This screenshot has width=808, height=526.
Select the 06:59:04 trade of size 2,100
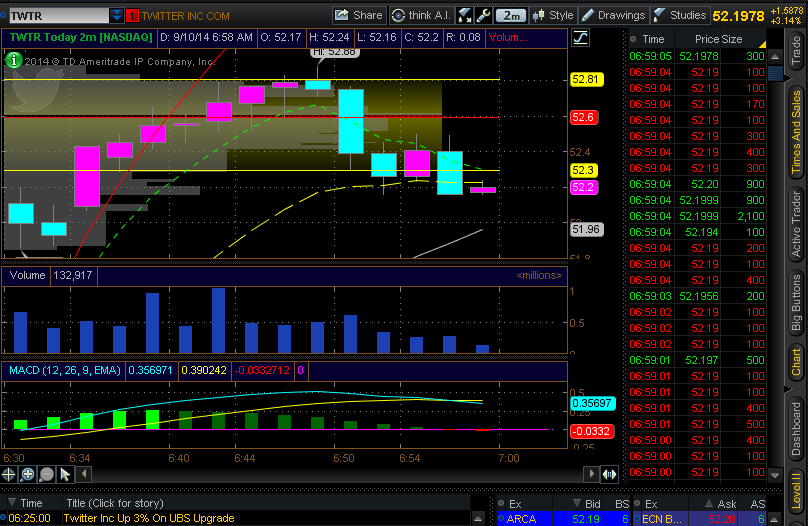697,216
